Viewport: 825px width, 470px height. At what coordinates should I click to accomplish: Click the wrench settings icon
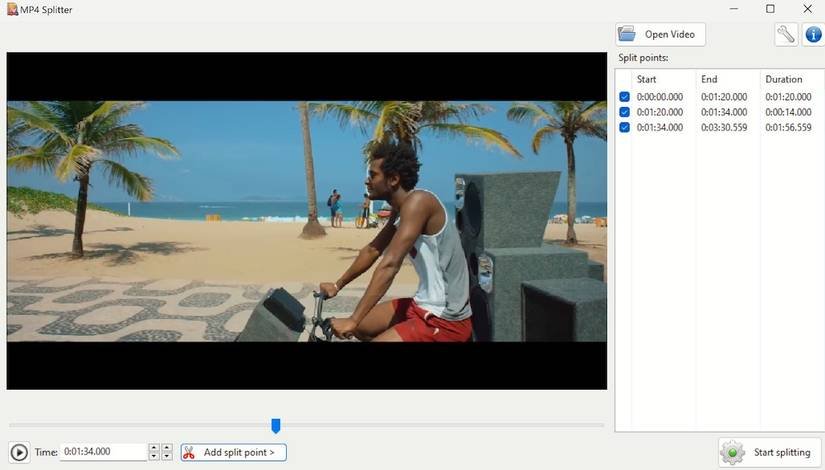coord(786,35)
